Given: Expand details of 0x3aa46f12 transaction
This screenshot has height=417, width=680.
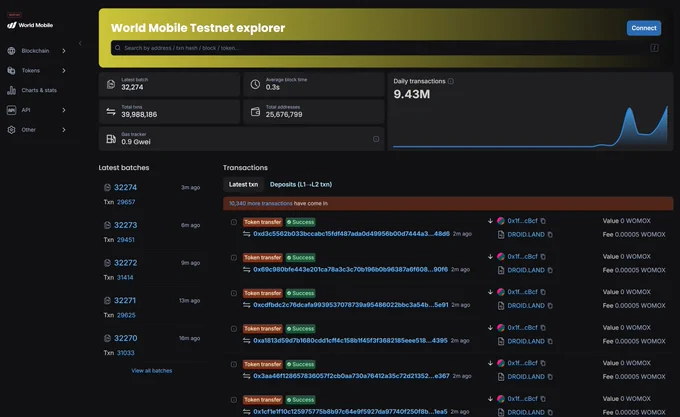Looking at the screenshot, I should [234, 364].
